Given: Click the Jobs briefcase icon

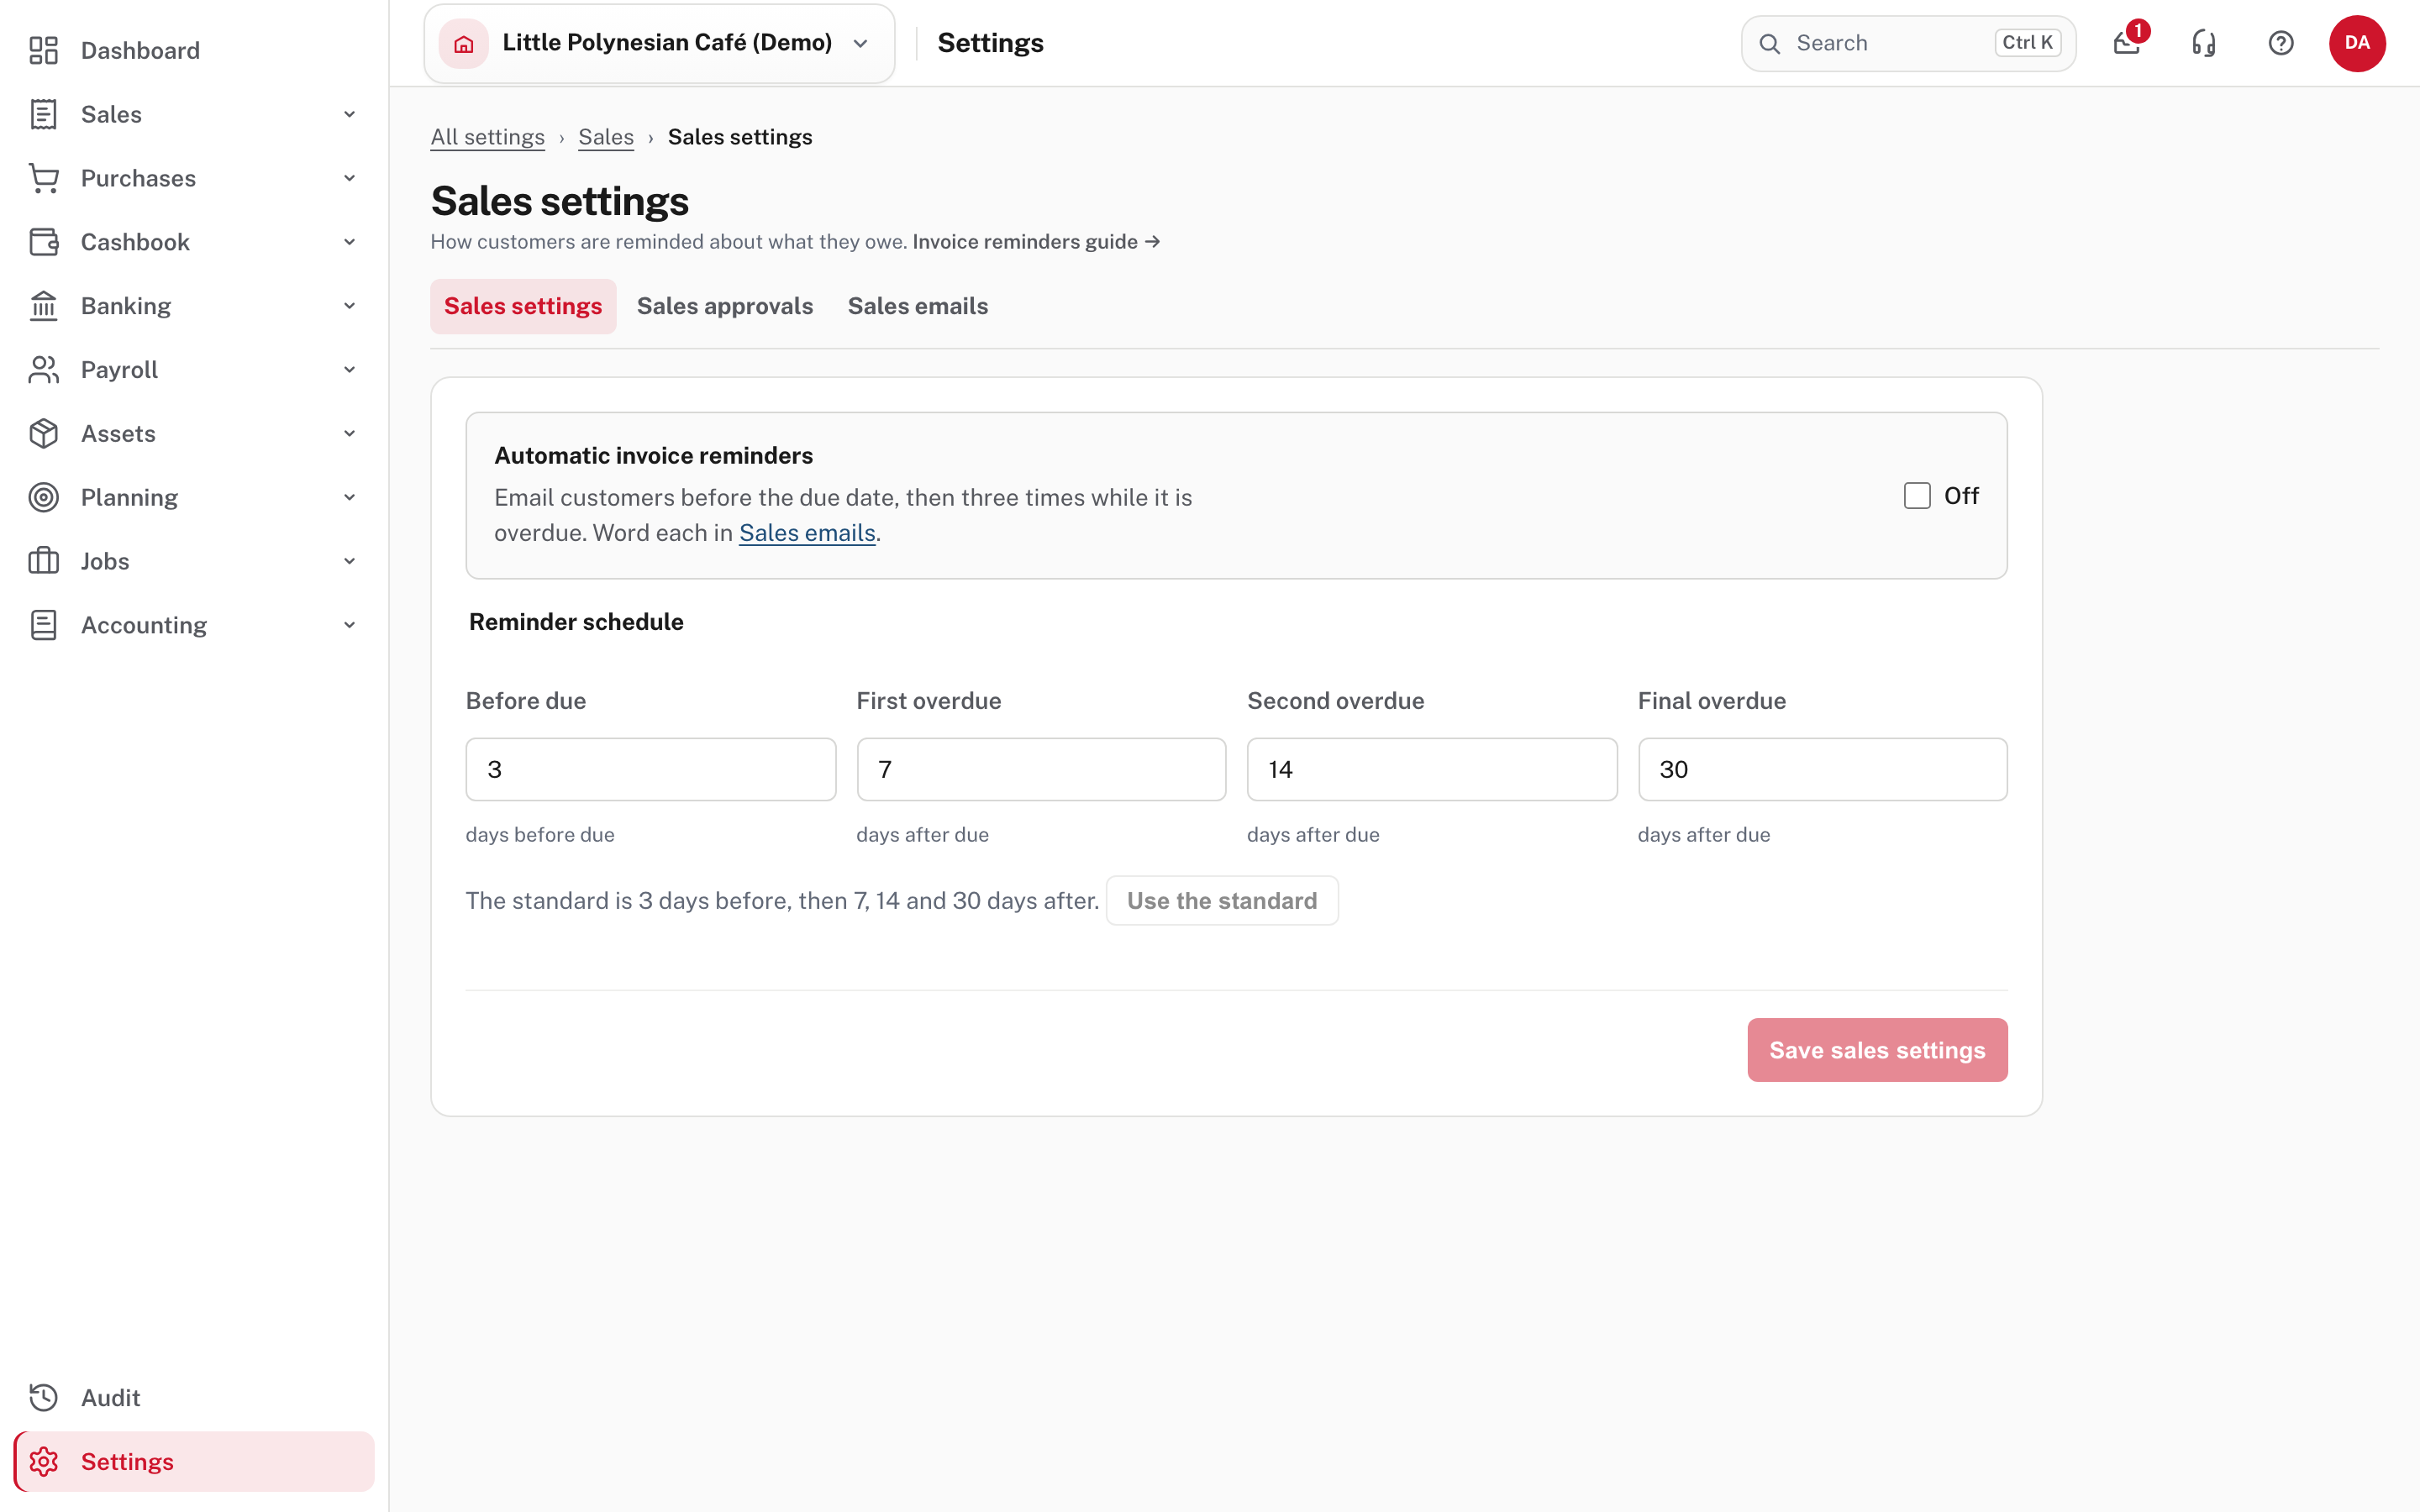Looking at the screenshot, I should [43, 561].
